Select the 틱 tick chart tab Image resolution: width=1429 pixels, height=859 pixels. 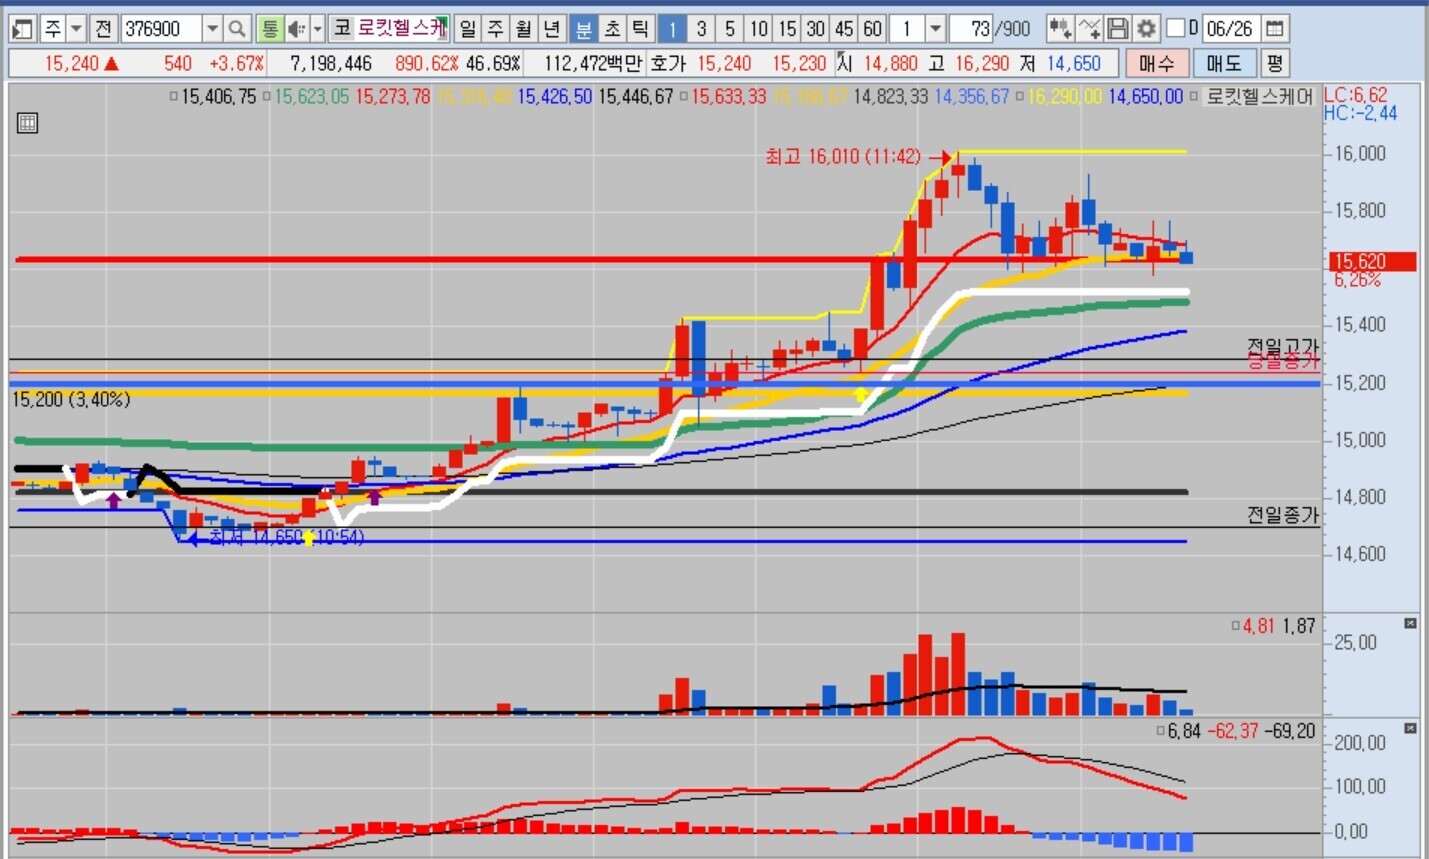(x=640, y=28)
